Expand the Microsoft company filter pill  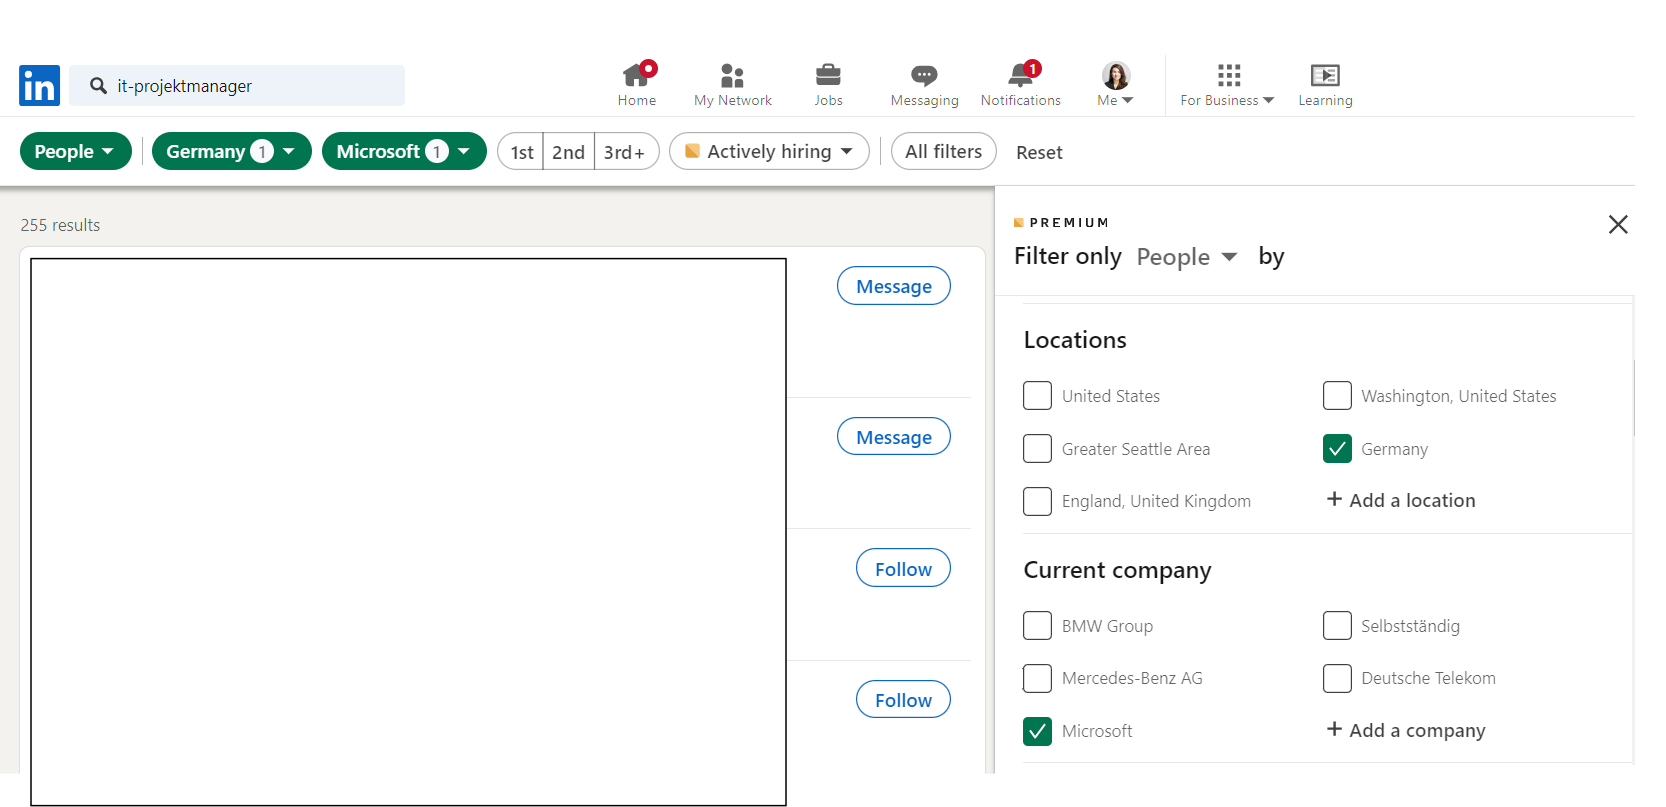point(404,151)
